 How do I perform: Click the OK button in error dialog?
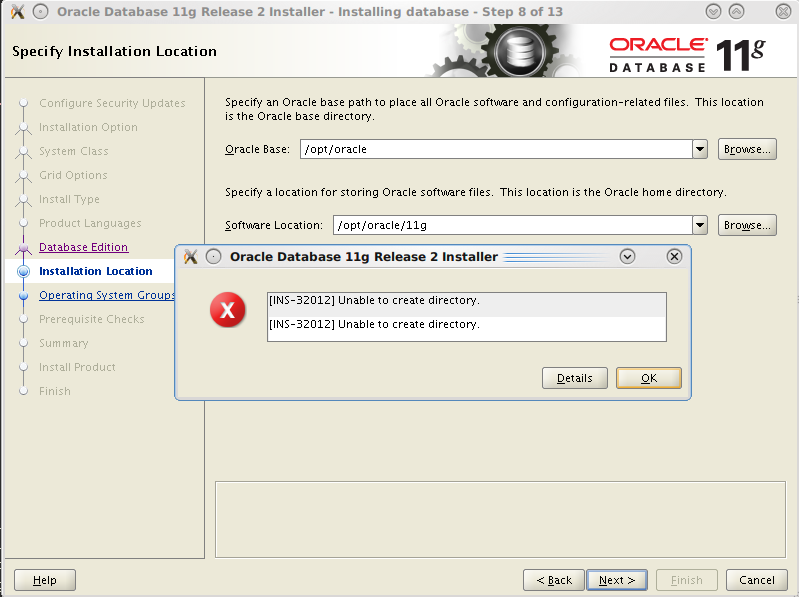click(648, 378)
